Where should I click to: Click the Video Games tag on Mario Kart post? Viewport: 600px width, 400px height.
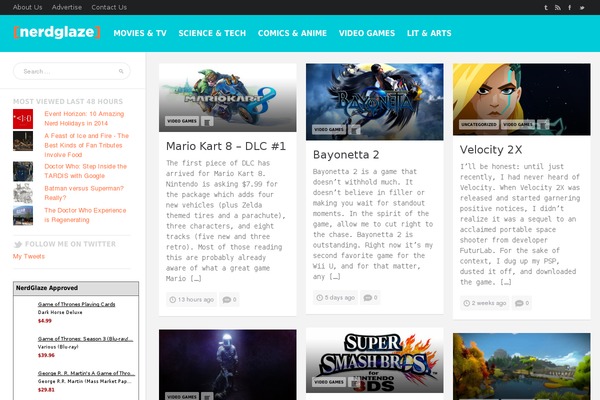click(182, 121)
